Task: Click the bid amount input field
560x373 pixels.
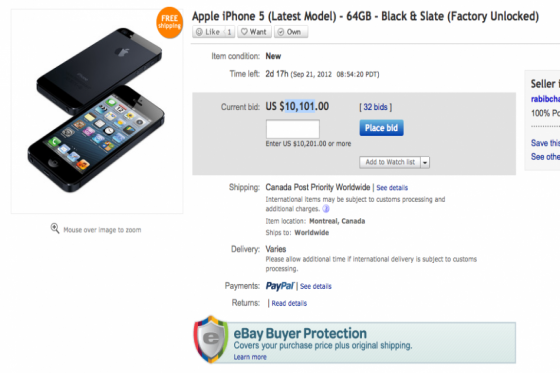Action: [292, 129]
